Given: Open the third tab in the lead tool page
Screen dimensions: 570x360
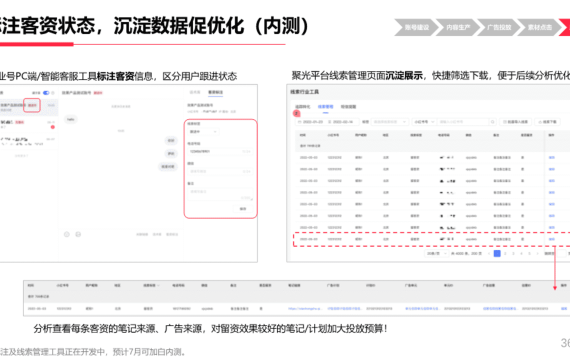Looking at the screenshot, I should coord(348,107).
